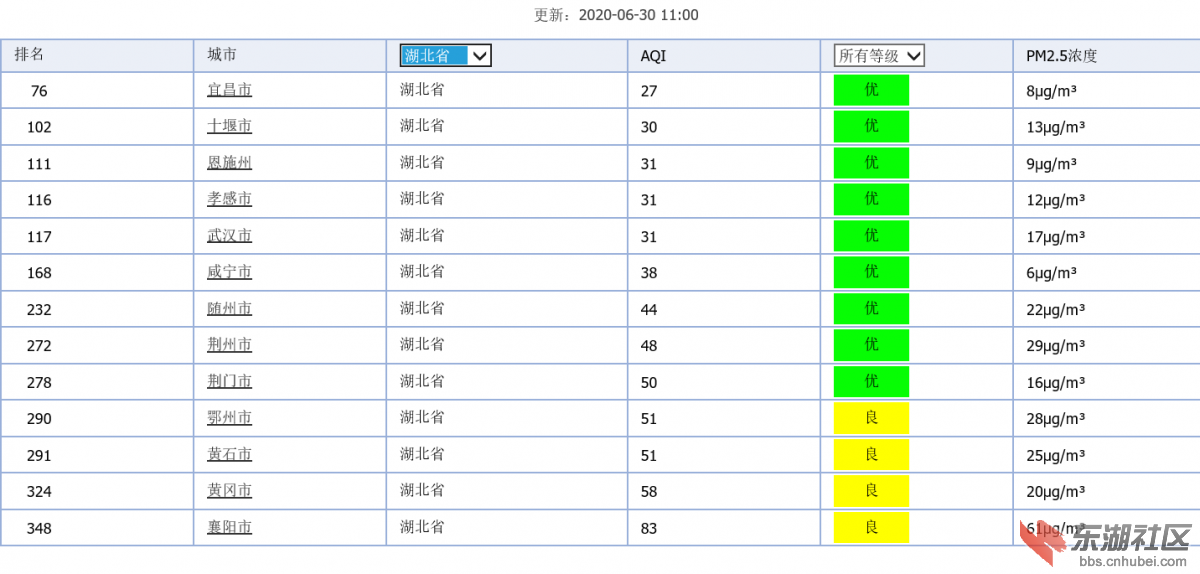Click PM2.5 value 25μg/m³
Image resolution: width=1200 pixels, height=574 pixels.
[1055, 456]
